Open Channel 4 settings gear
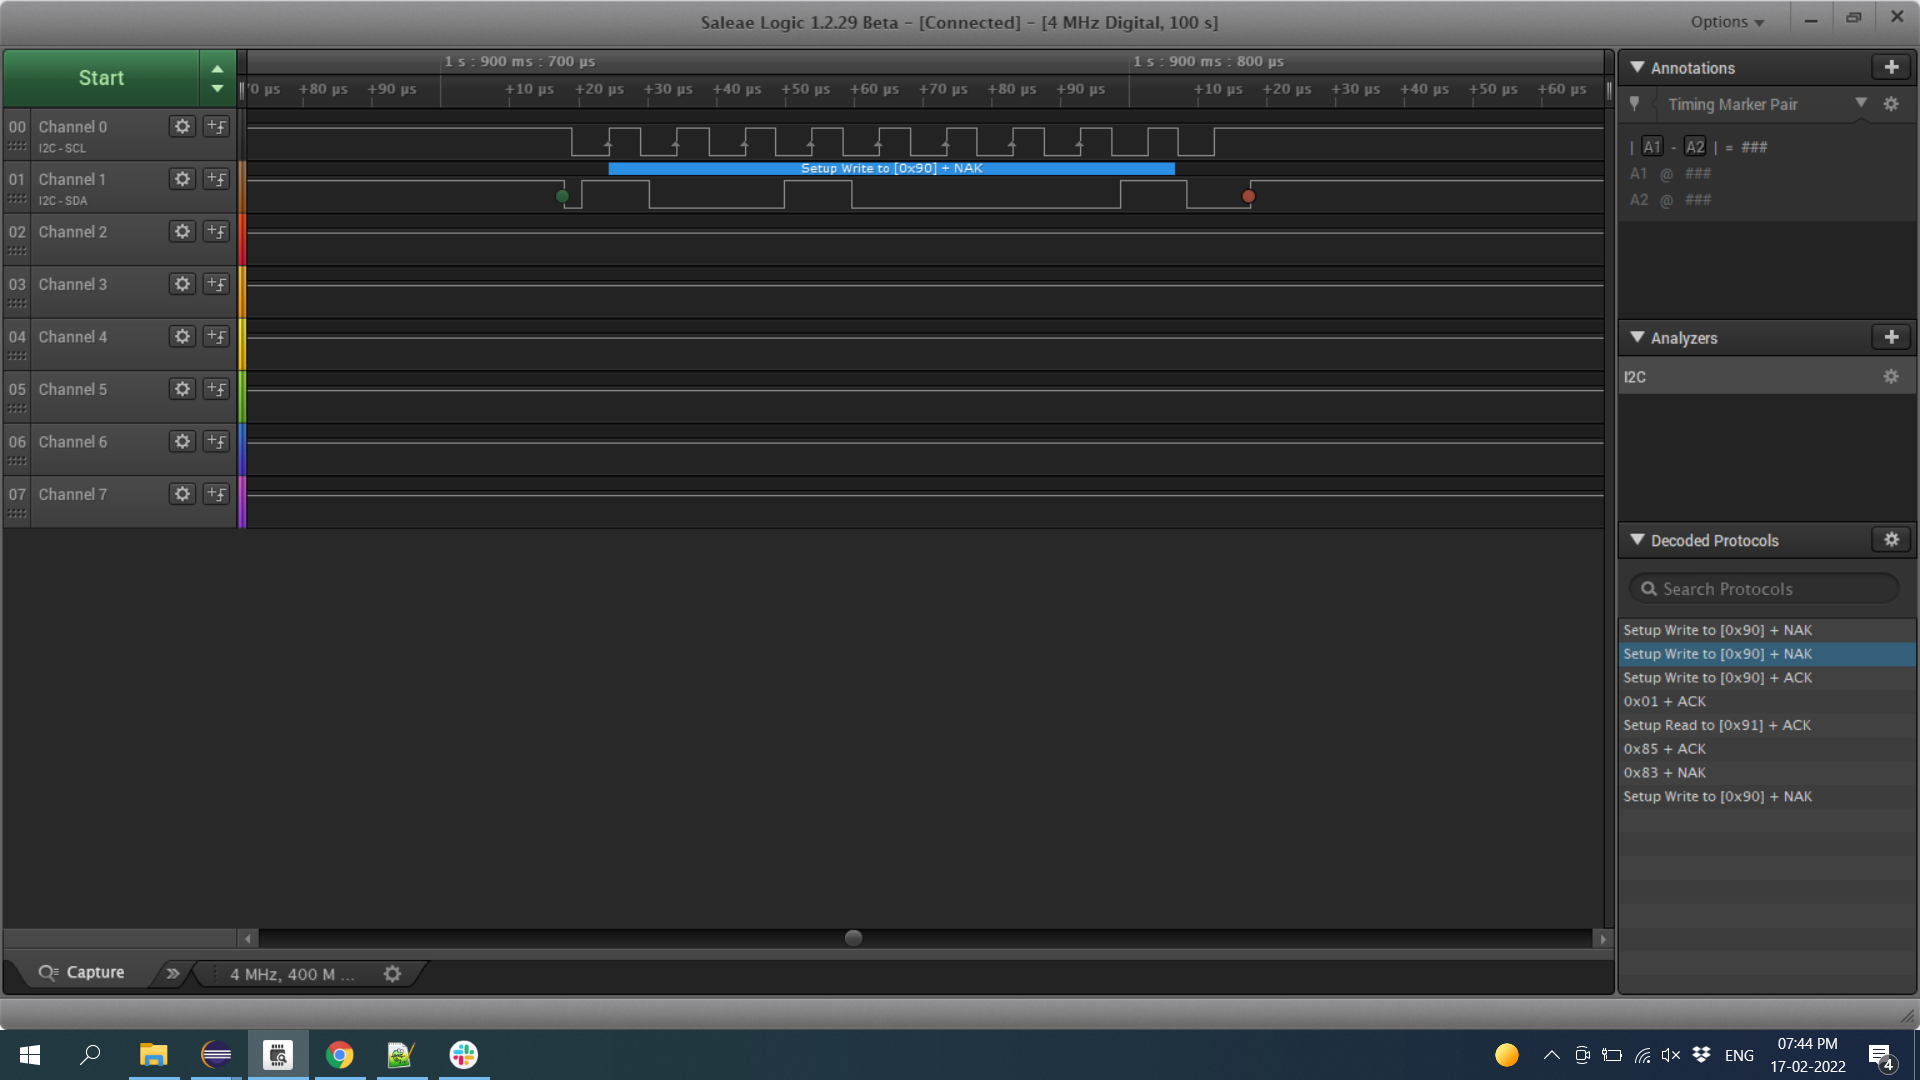This screenshot has width=1920, height=1080. [x=182, y=337]
